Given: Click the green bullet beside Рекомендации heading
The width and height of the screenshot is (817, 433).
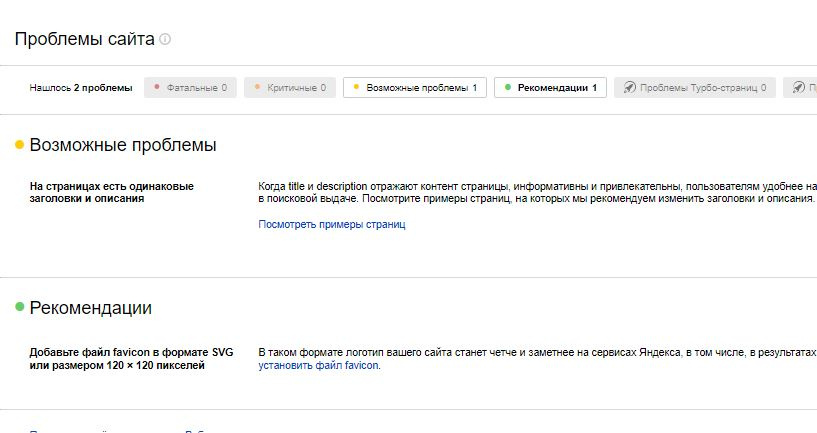Looking at the screenshot, I should pyautogui.click(x=19, y=307).
